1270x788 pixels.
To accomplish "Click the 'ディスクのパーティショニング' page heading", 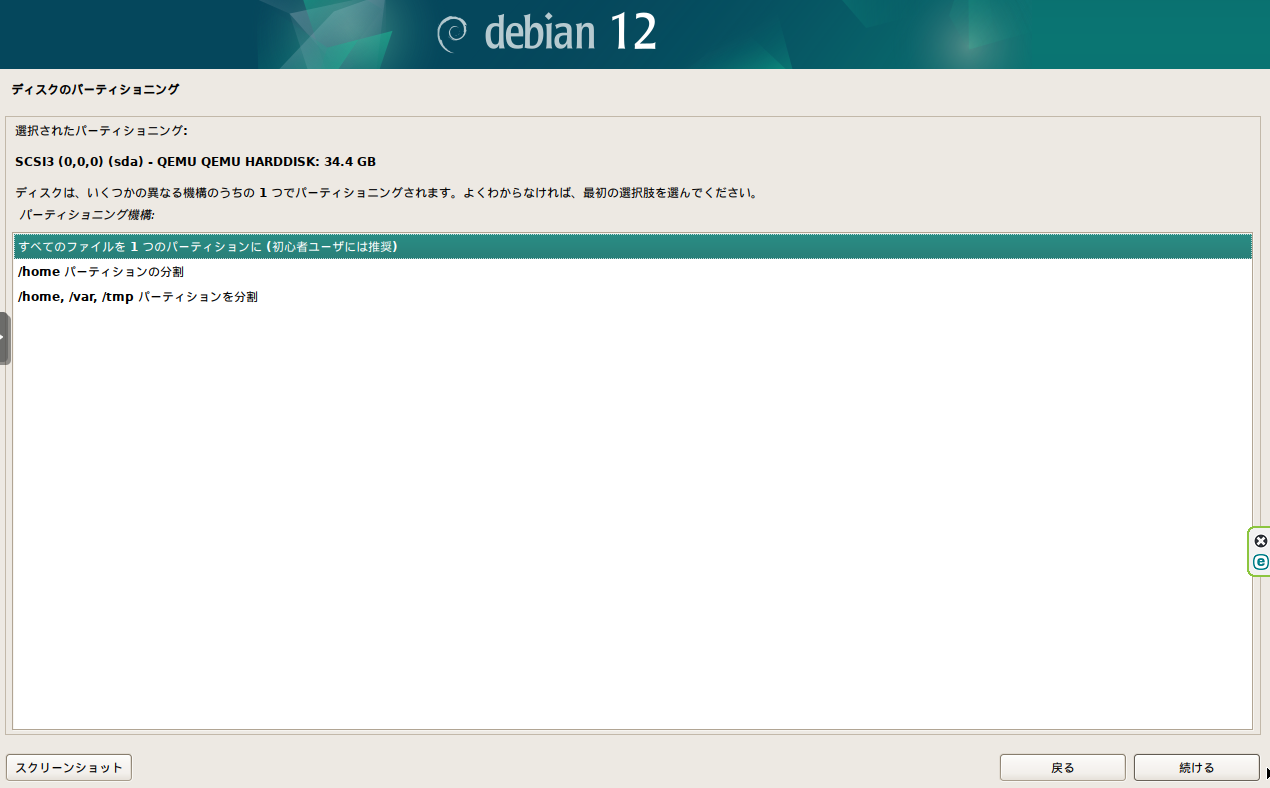I will 95,89.
